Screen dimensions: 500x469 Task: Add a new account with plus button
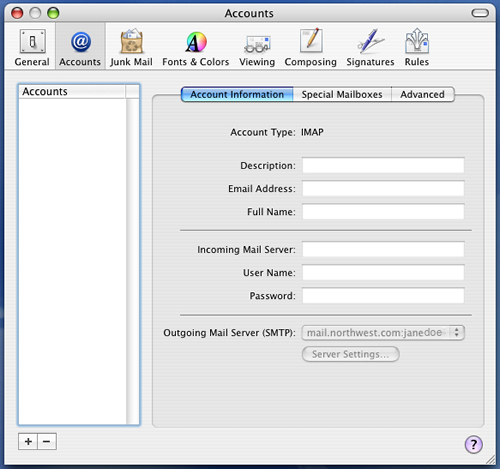28,441
